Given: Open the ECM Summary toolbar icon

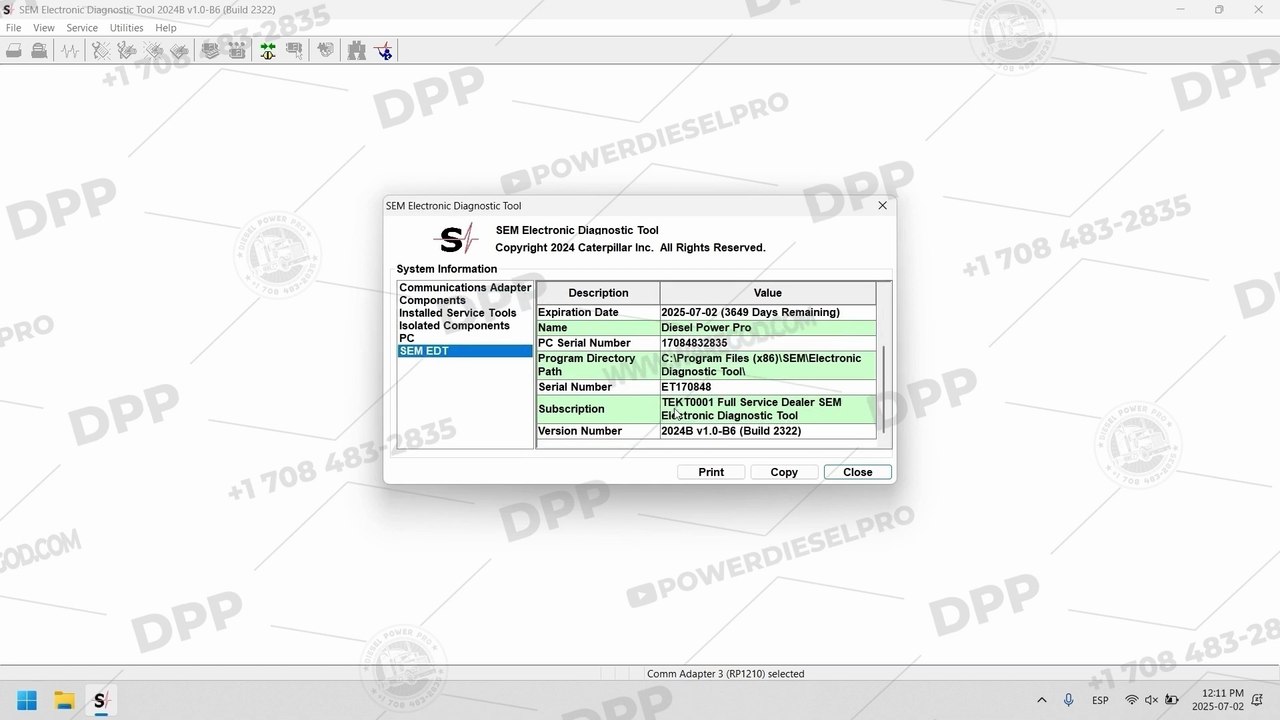Looking at the screenshot, I should tap(210, 50).
